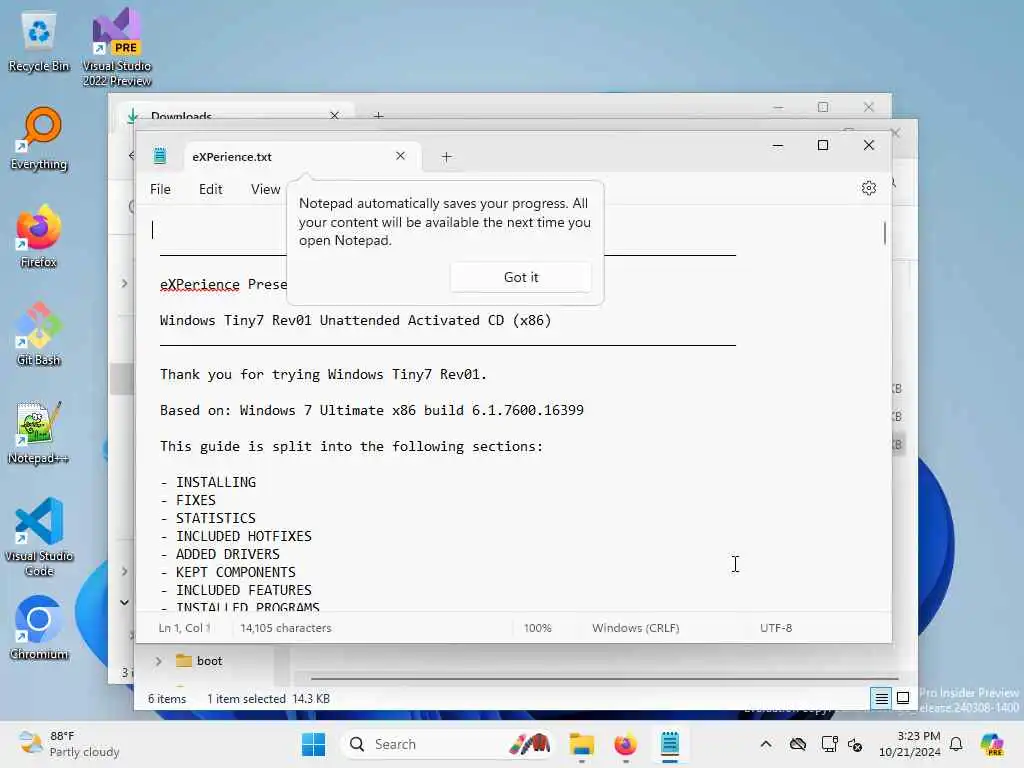Open notifications bell icon

pyautogui.click(x=956, y=744)
